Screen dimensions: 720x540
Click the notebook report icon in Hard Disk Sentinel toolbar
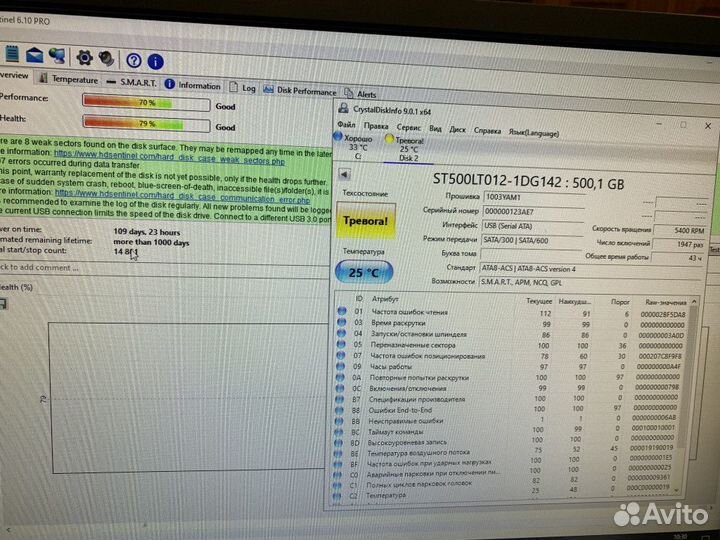(x=12, y=53)
